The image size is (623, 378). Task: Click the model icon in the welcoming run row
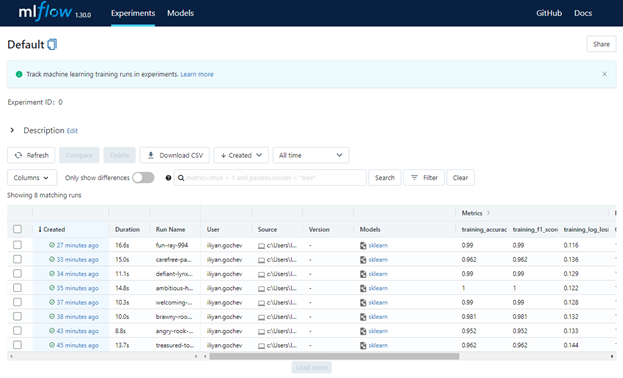click(x=363, y=303)
